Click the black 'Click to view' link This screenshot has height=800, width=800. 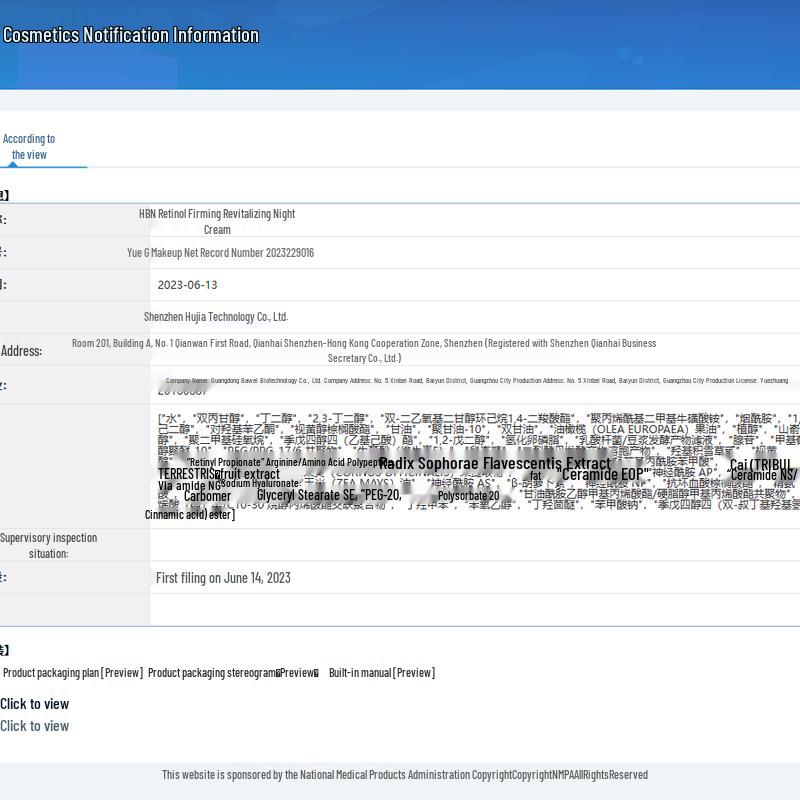[x=34, y=704]
